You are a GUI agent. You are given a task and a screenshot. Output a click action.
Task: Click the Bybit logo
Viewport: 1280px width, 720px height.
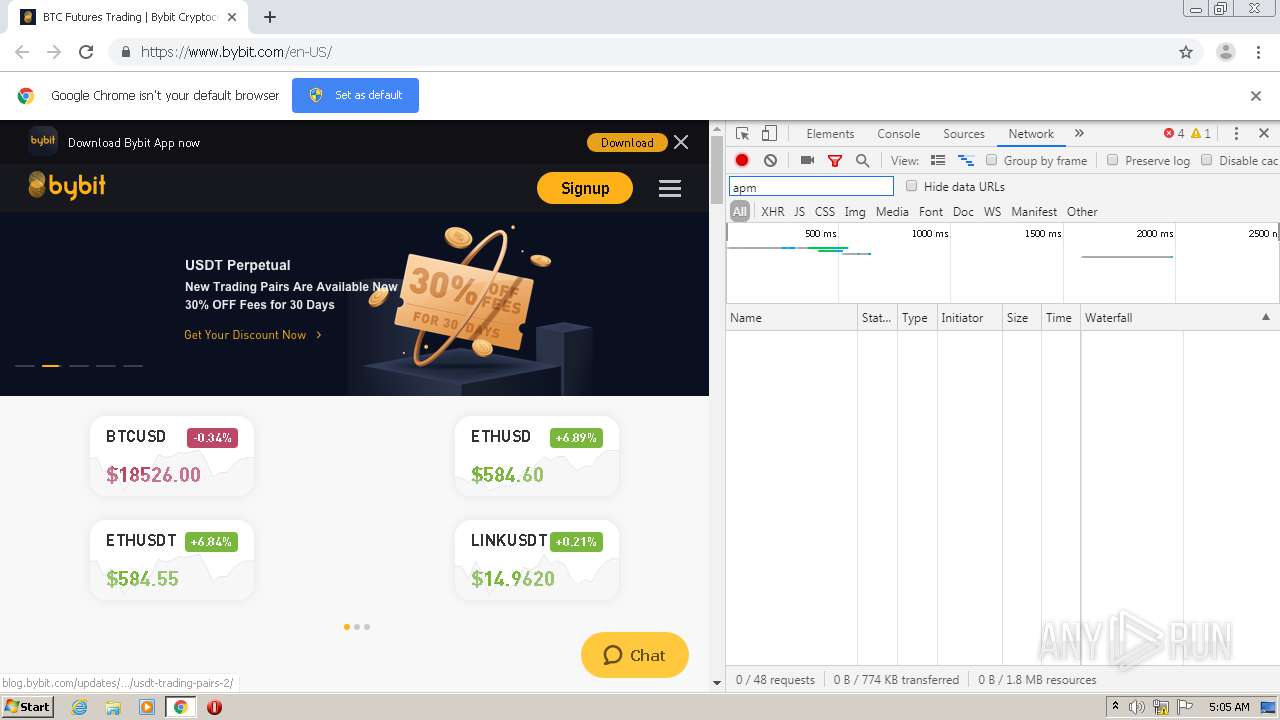tap(67, 186)
